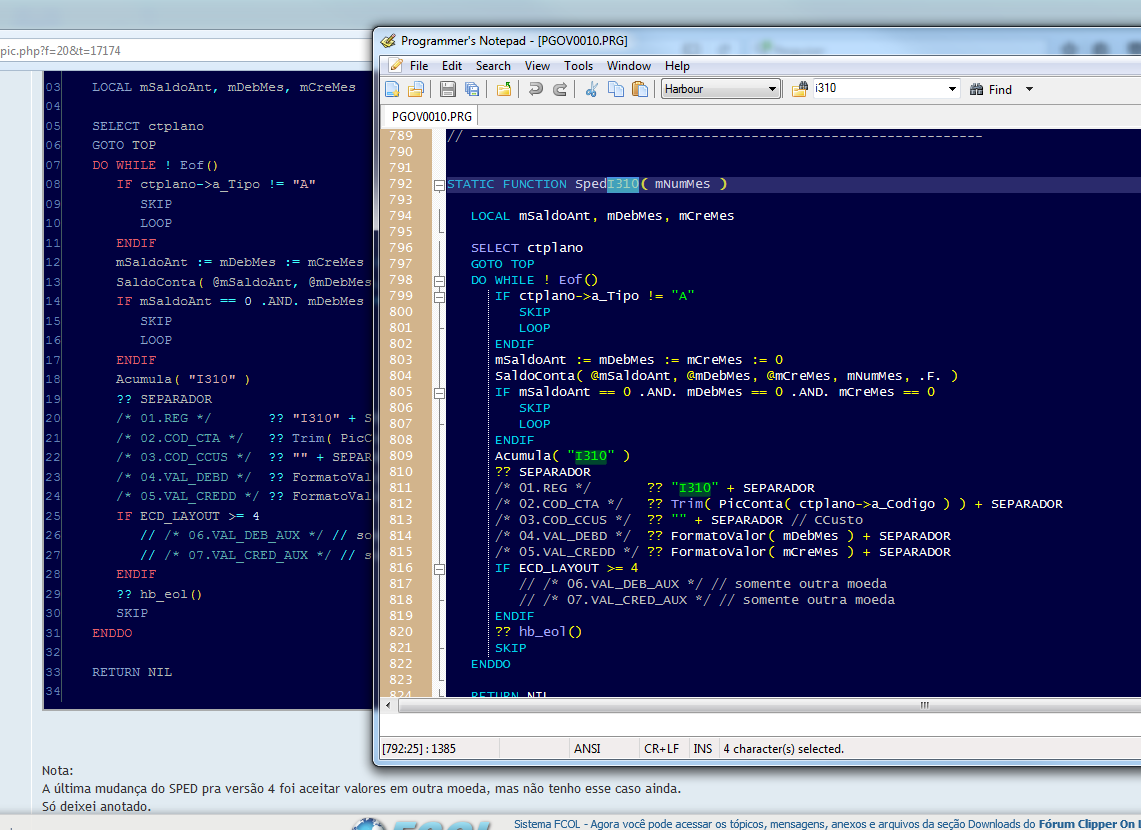This screenshot has width=1141, height=830.
Task: Expand the Find button options arrow
Action: click(1029, 89)
